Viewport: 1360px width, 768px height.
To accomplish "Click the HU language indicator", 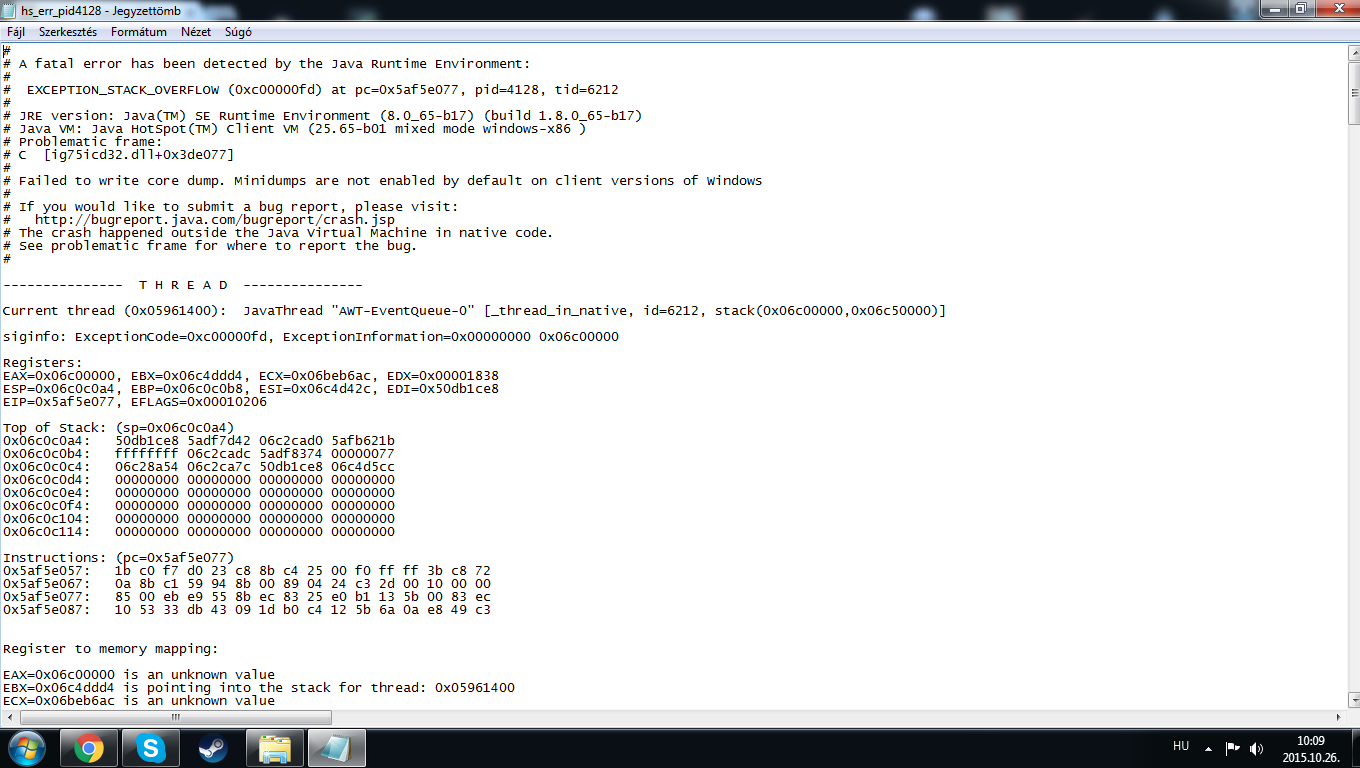I will [1180, 746].
